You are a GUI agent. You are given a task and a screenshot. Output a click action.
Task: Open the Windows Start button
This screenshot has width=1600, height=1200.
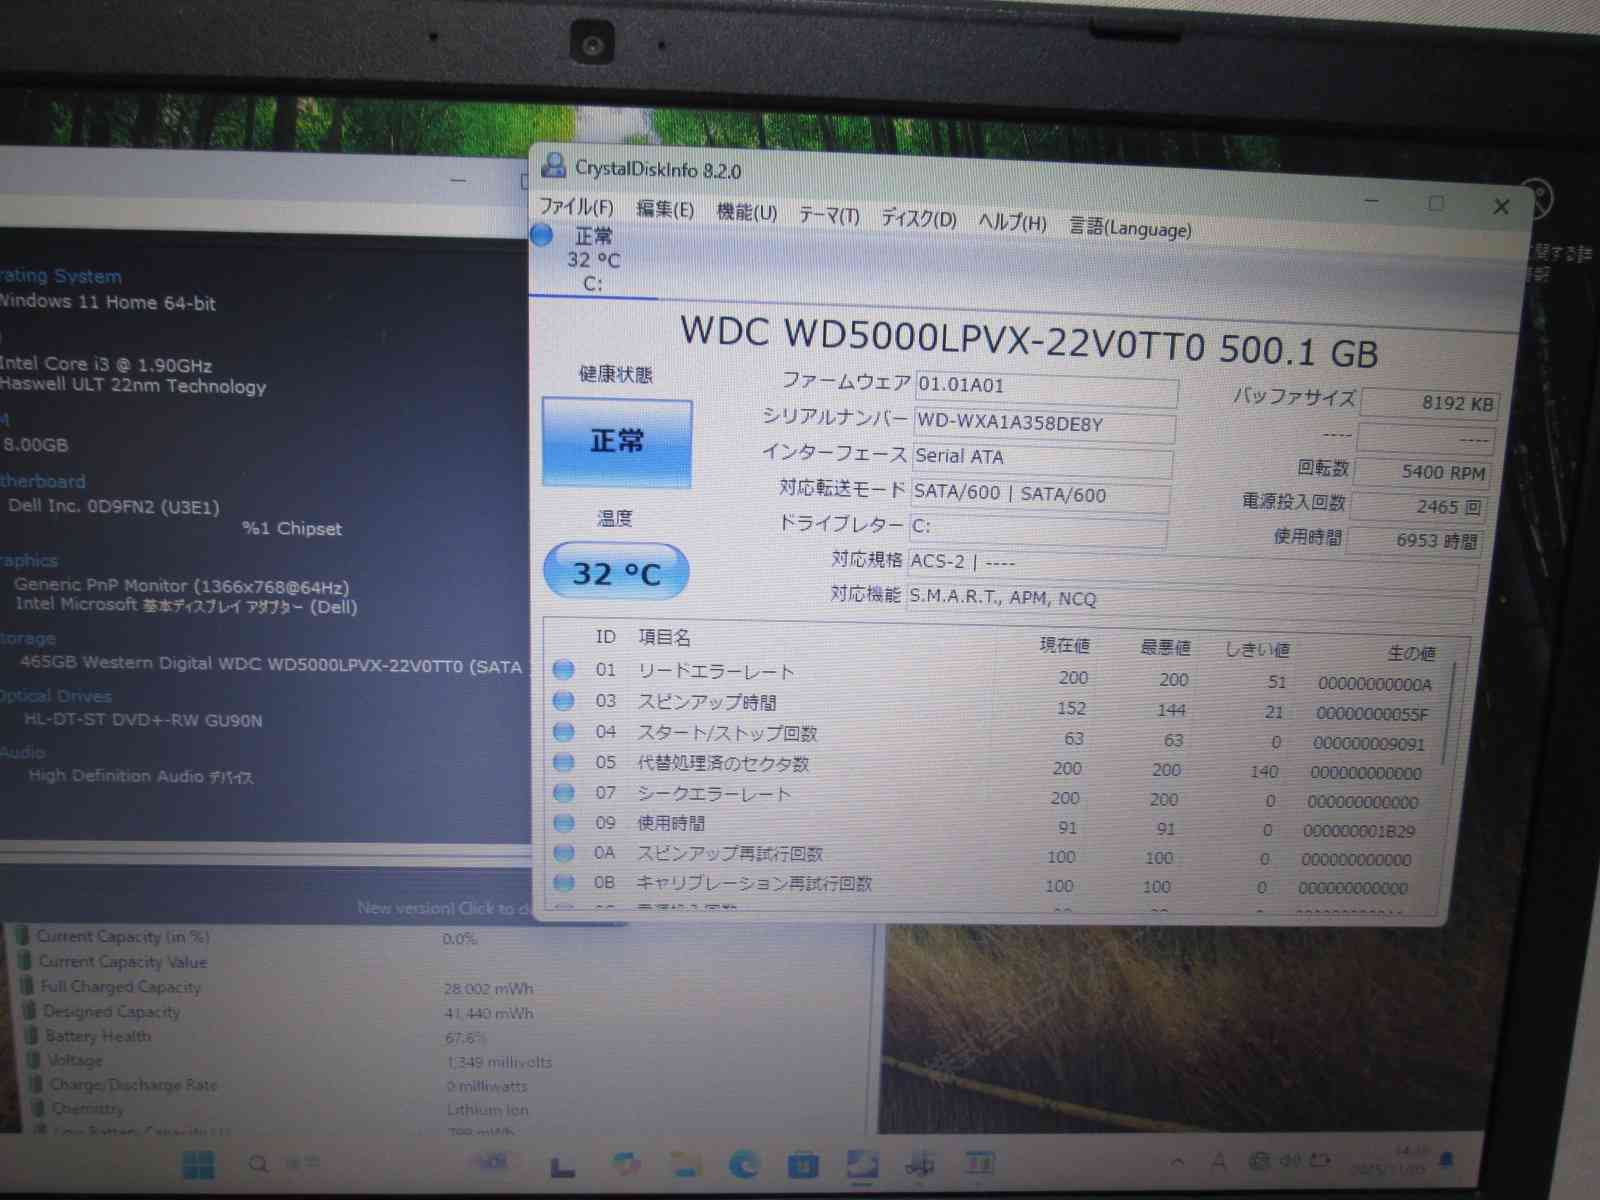point(198,1164)
